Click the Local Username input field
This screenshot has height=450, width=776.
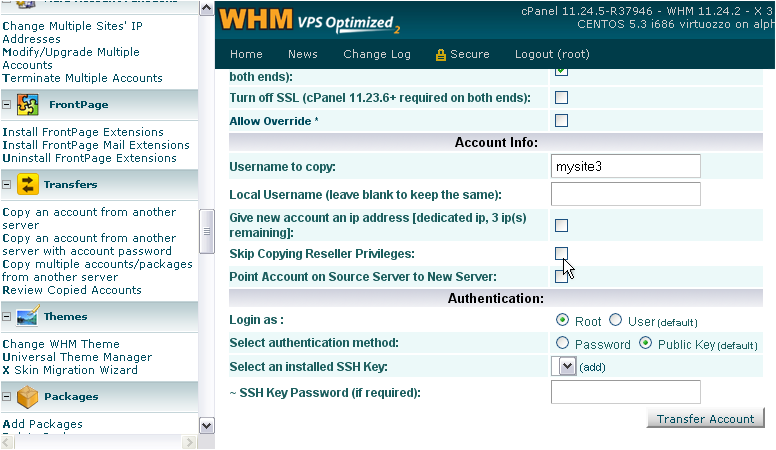click(626, 194)
